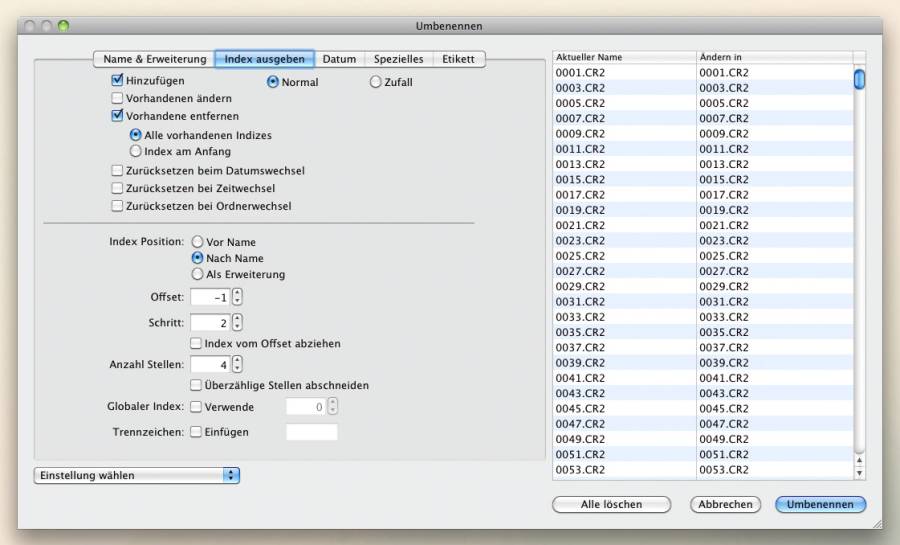Click the file list scrollbar thumb
This screenshot has height=545, width=900.
pos(859,79)
